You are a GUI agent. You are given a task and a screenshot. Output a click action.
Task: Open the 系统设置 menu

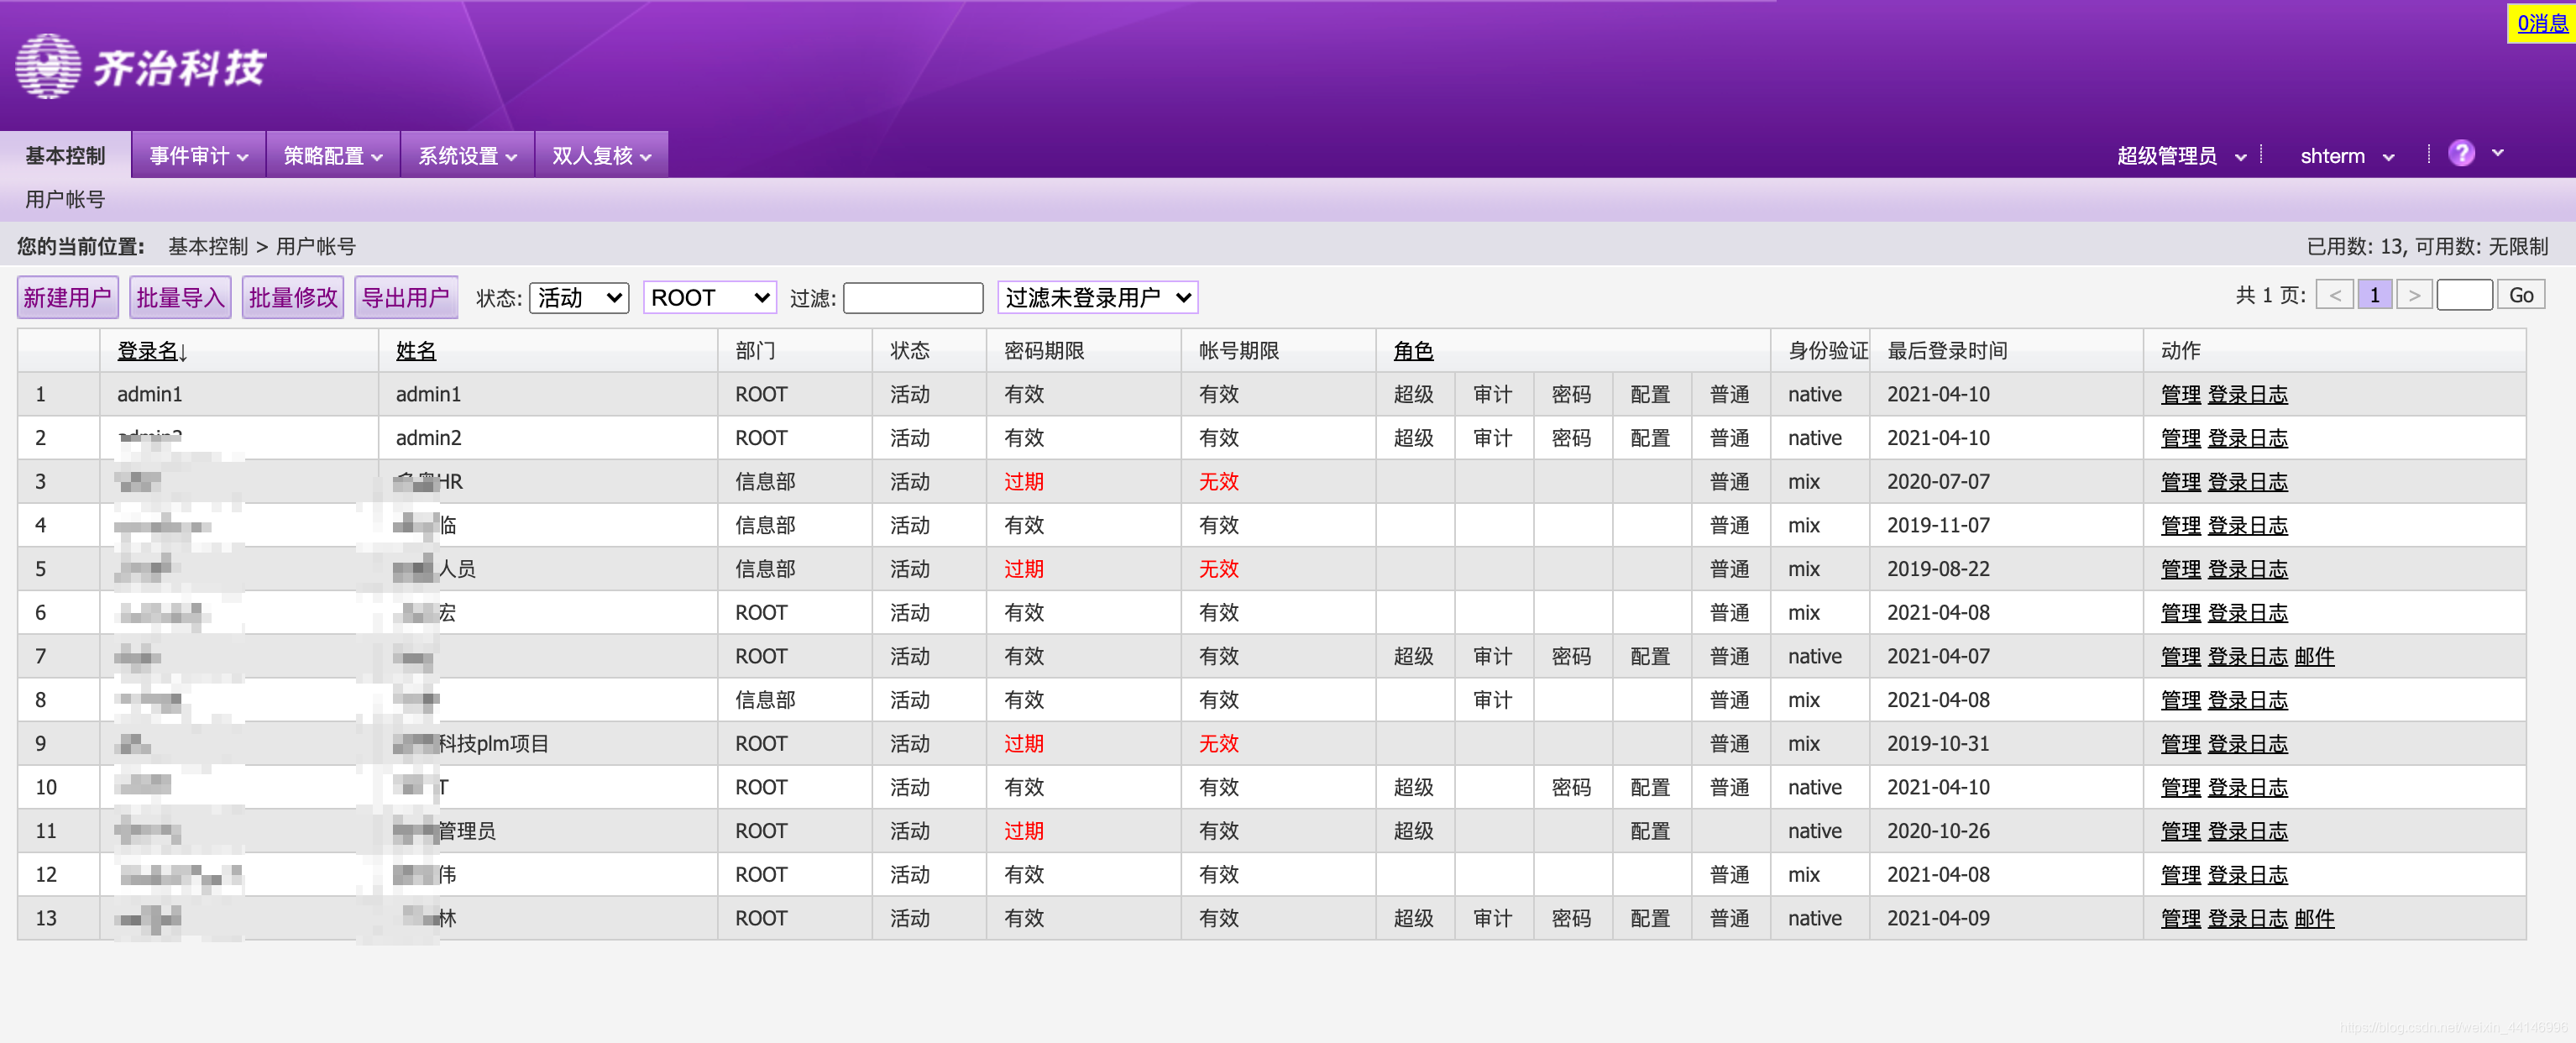coord(467,155)
